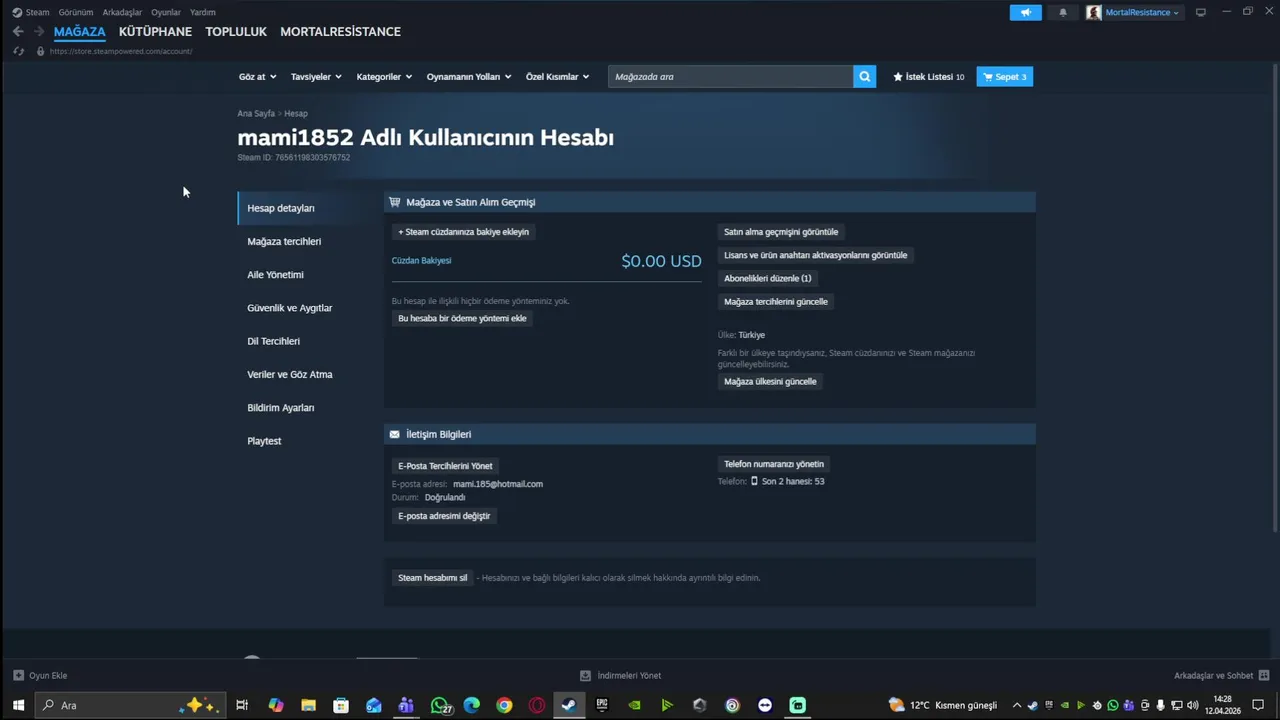
Task: Open Google Chrome from the taskbar
Action: click(x=504, y=705)
